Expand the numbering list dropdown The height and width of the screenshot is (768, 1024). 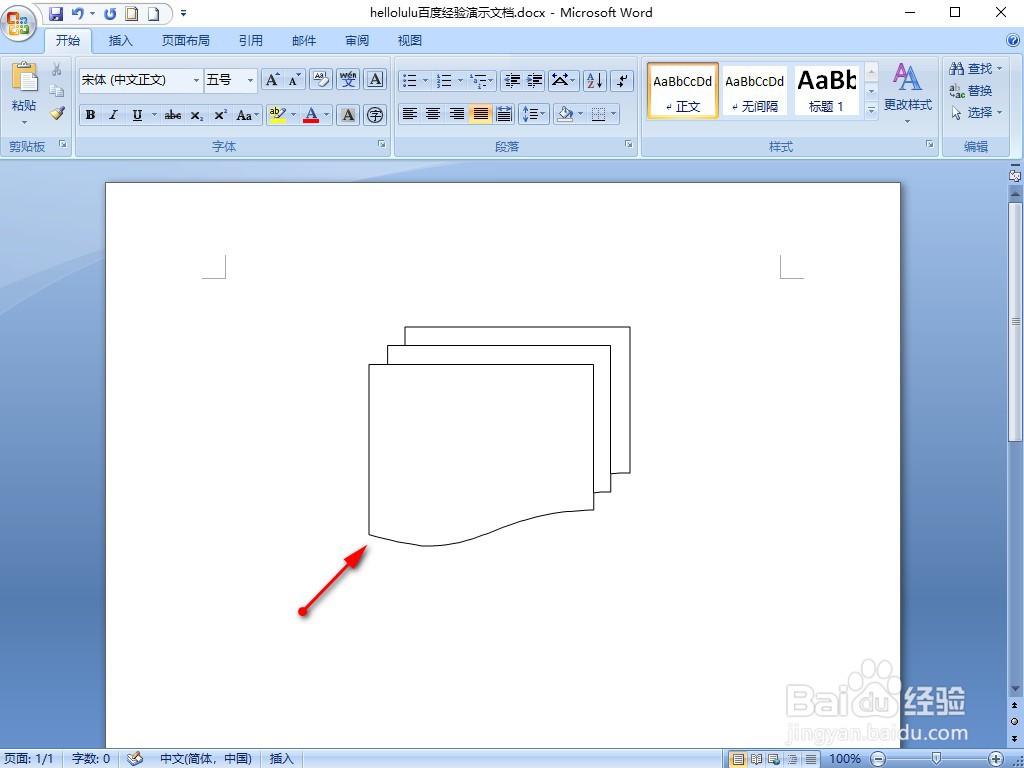coord(460,80)
